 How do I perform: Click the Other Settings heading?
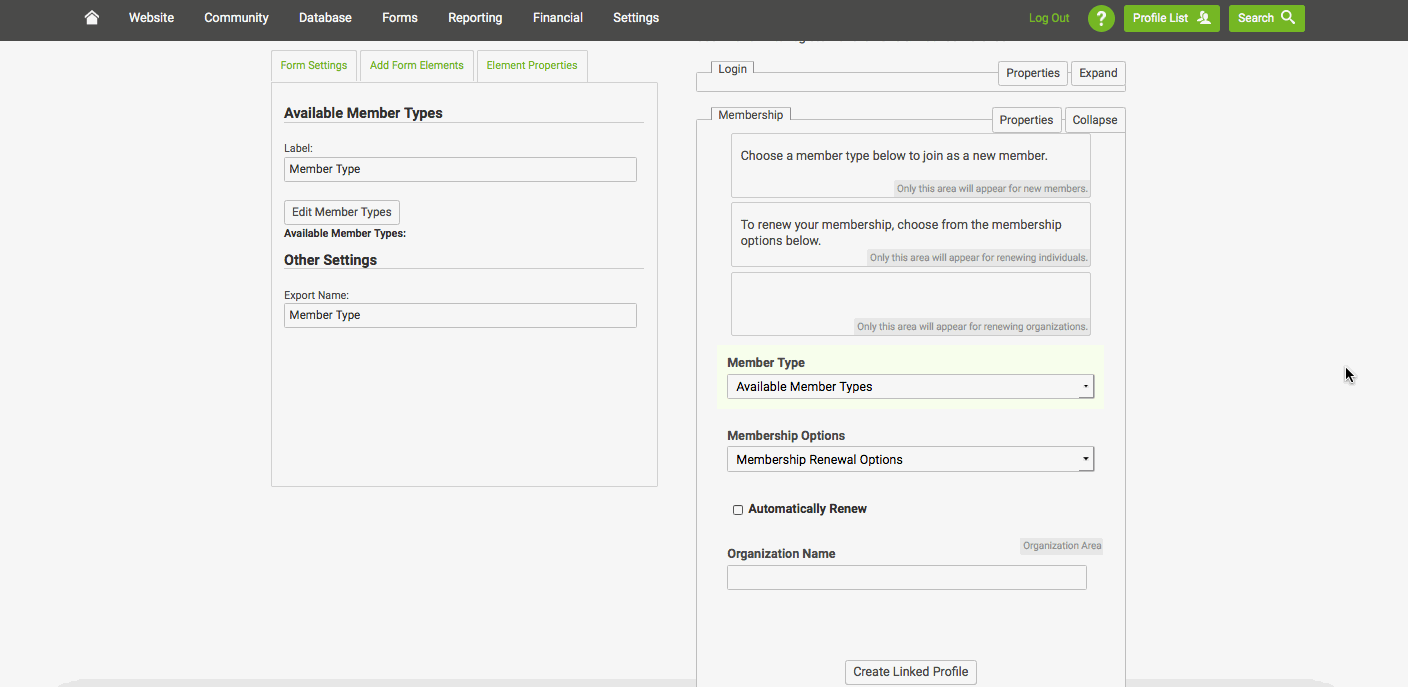(x=331, y=260)
